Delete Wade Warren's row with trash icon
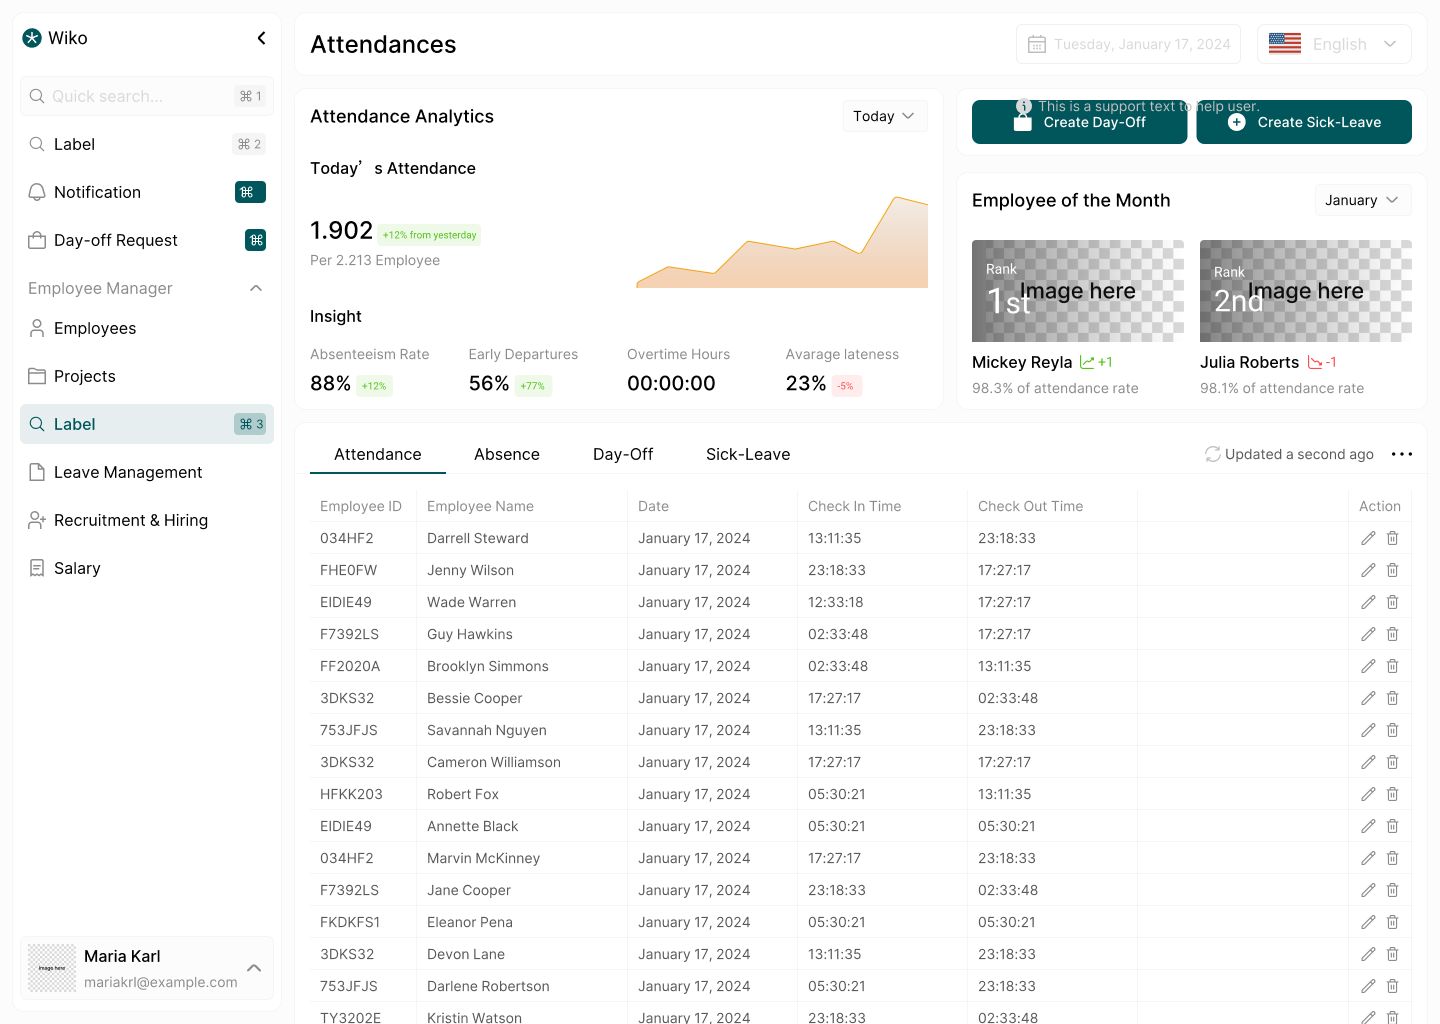The height and width of the screenshot is (1024, 1440). 1393,602
